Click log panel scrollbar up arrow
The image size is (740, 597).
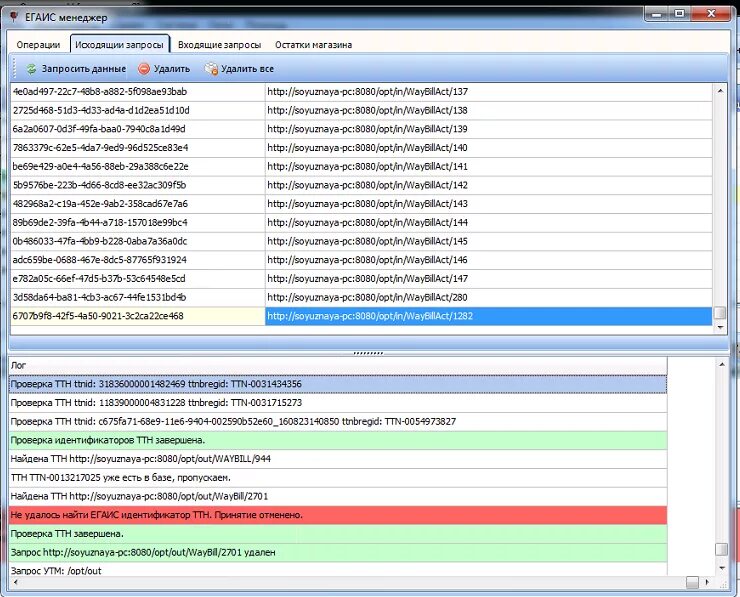coord(721,364)
